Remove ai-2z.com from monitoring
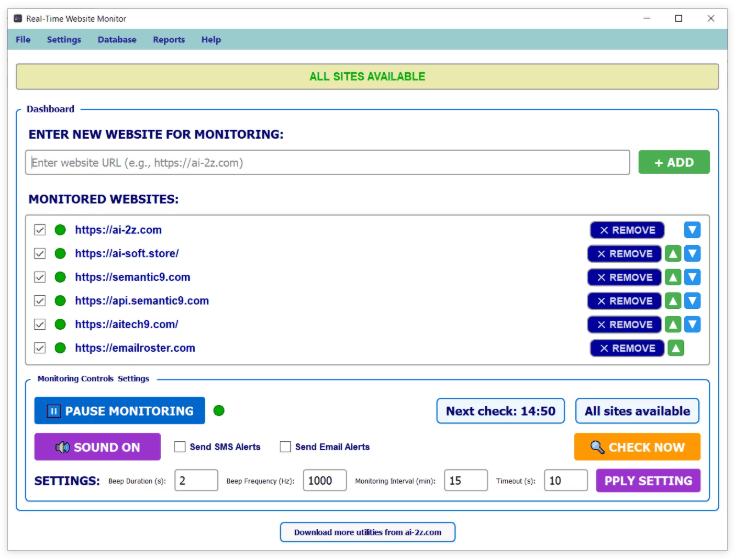Viewport: 736px width, 560px height. coord(627,230)
